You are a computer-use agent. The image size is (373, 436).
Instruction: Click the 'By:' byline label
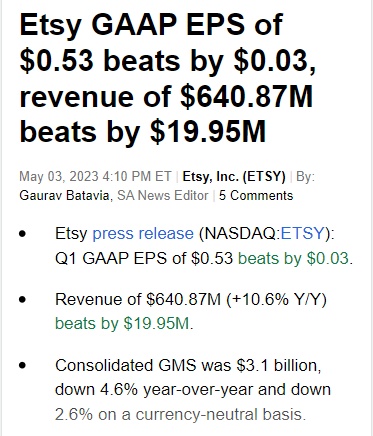305,177
